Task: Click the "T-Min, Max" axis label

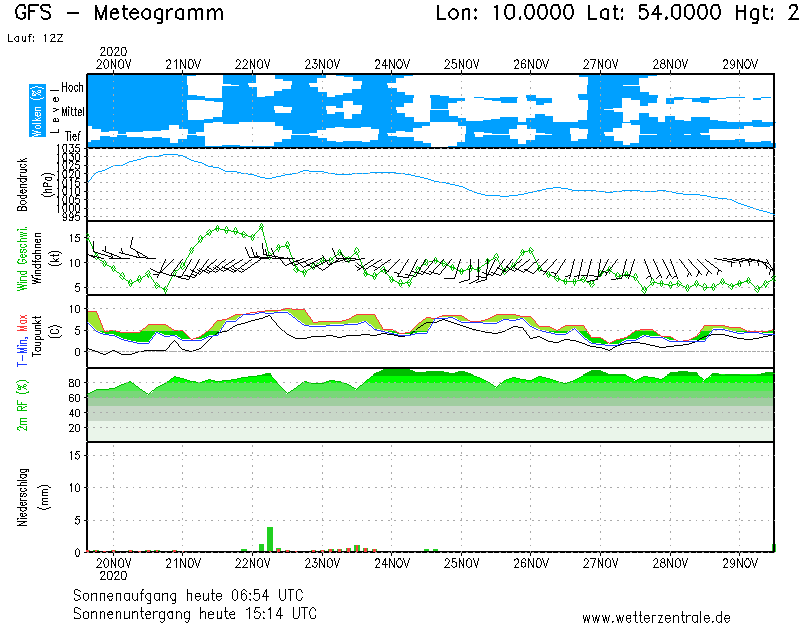Action: tap(22, 340)
